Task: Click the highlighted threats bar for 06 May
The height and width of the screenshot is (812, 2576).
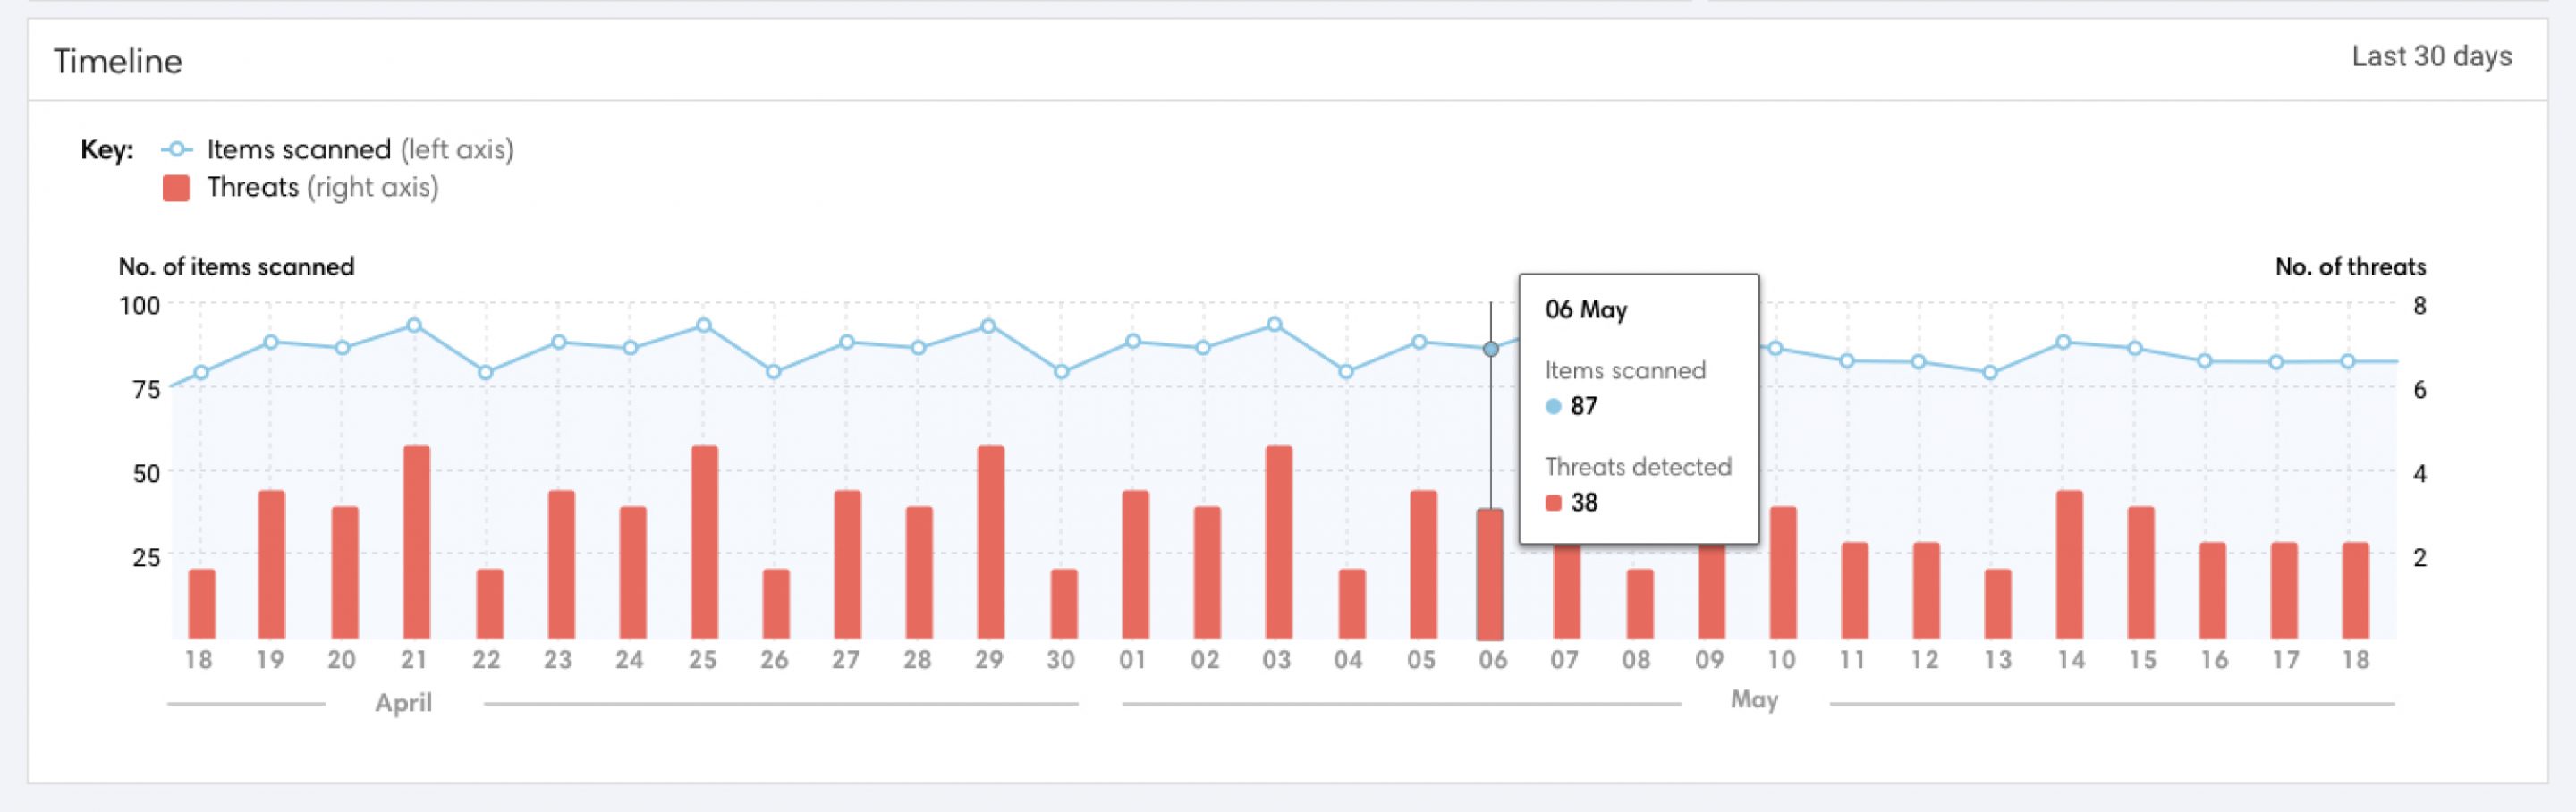Action: (1490, 574)
